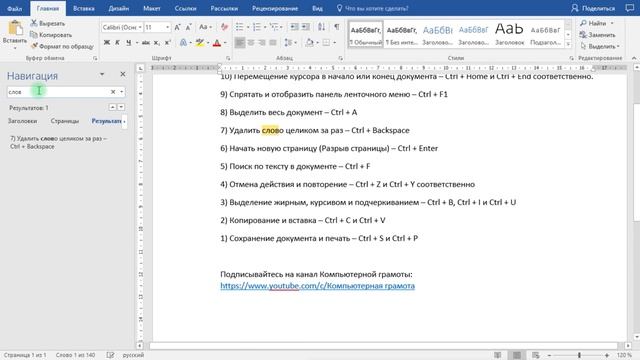
Task: Switch to Web Layout view in the status bar
Action: click(x=536, y=355)
